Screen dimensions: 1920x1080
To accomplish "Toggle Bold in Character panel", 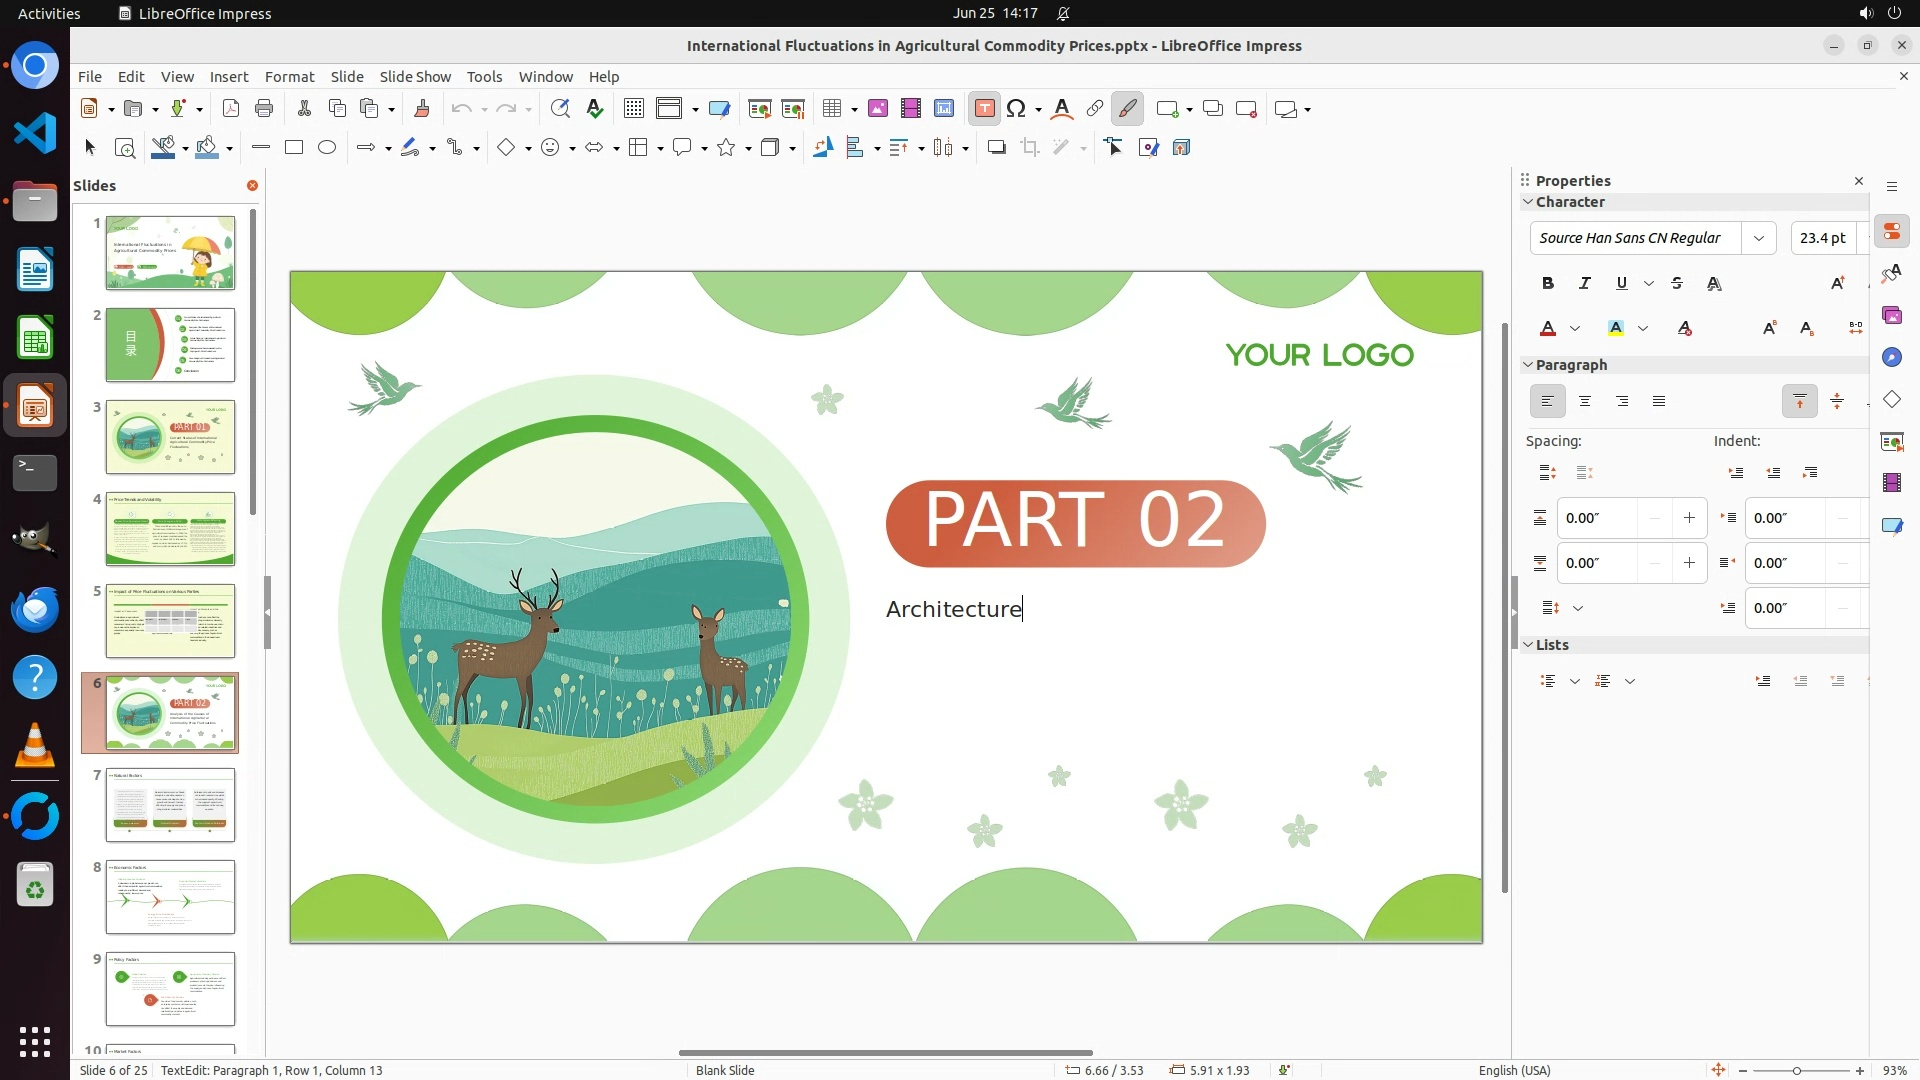I will click(1548, 284).
